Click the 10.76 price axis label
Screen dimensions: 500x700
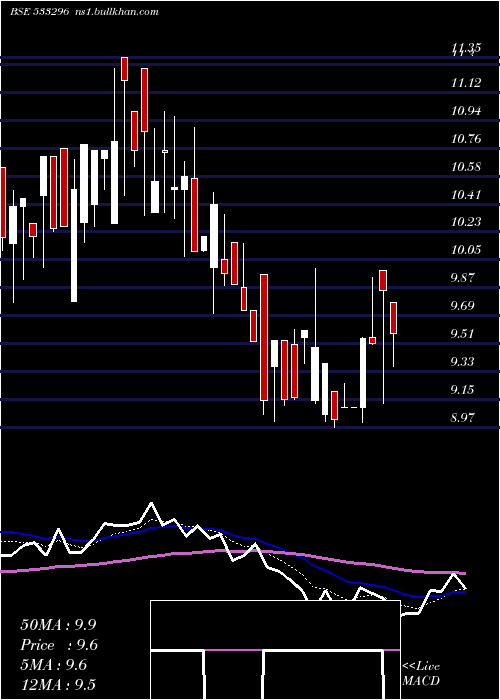point(466,139)
